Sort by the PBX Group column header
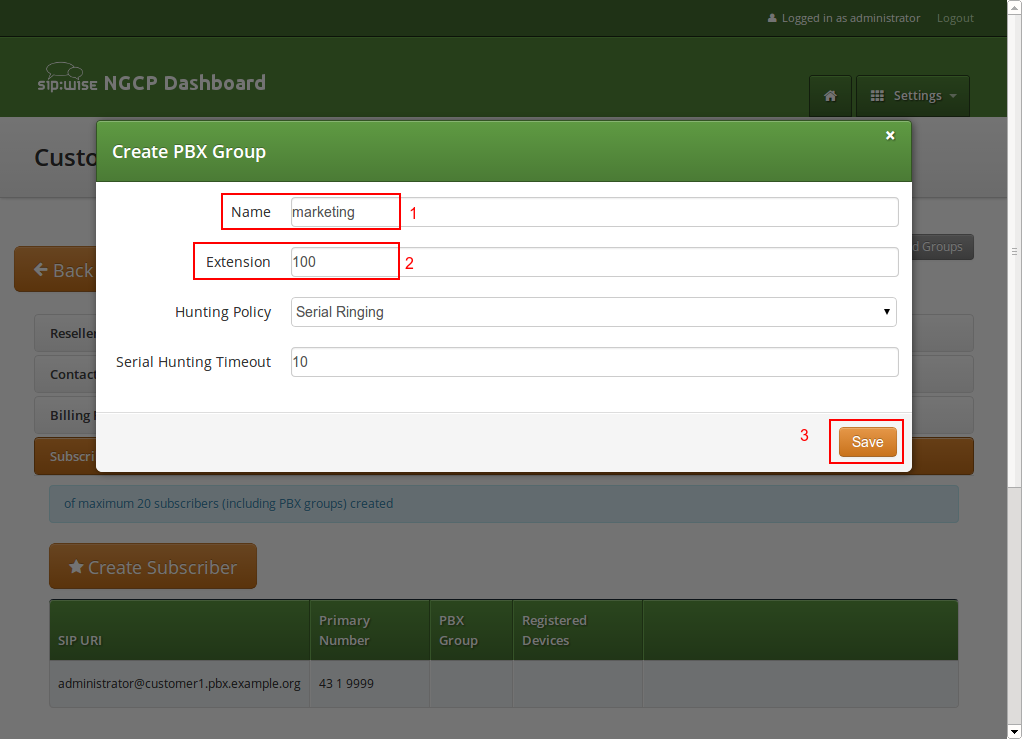The height and width of the screenshot is (739, 1022). click(458, 630)
